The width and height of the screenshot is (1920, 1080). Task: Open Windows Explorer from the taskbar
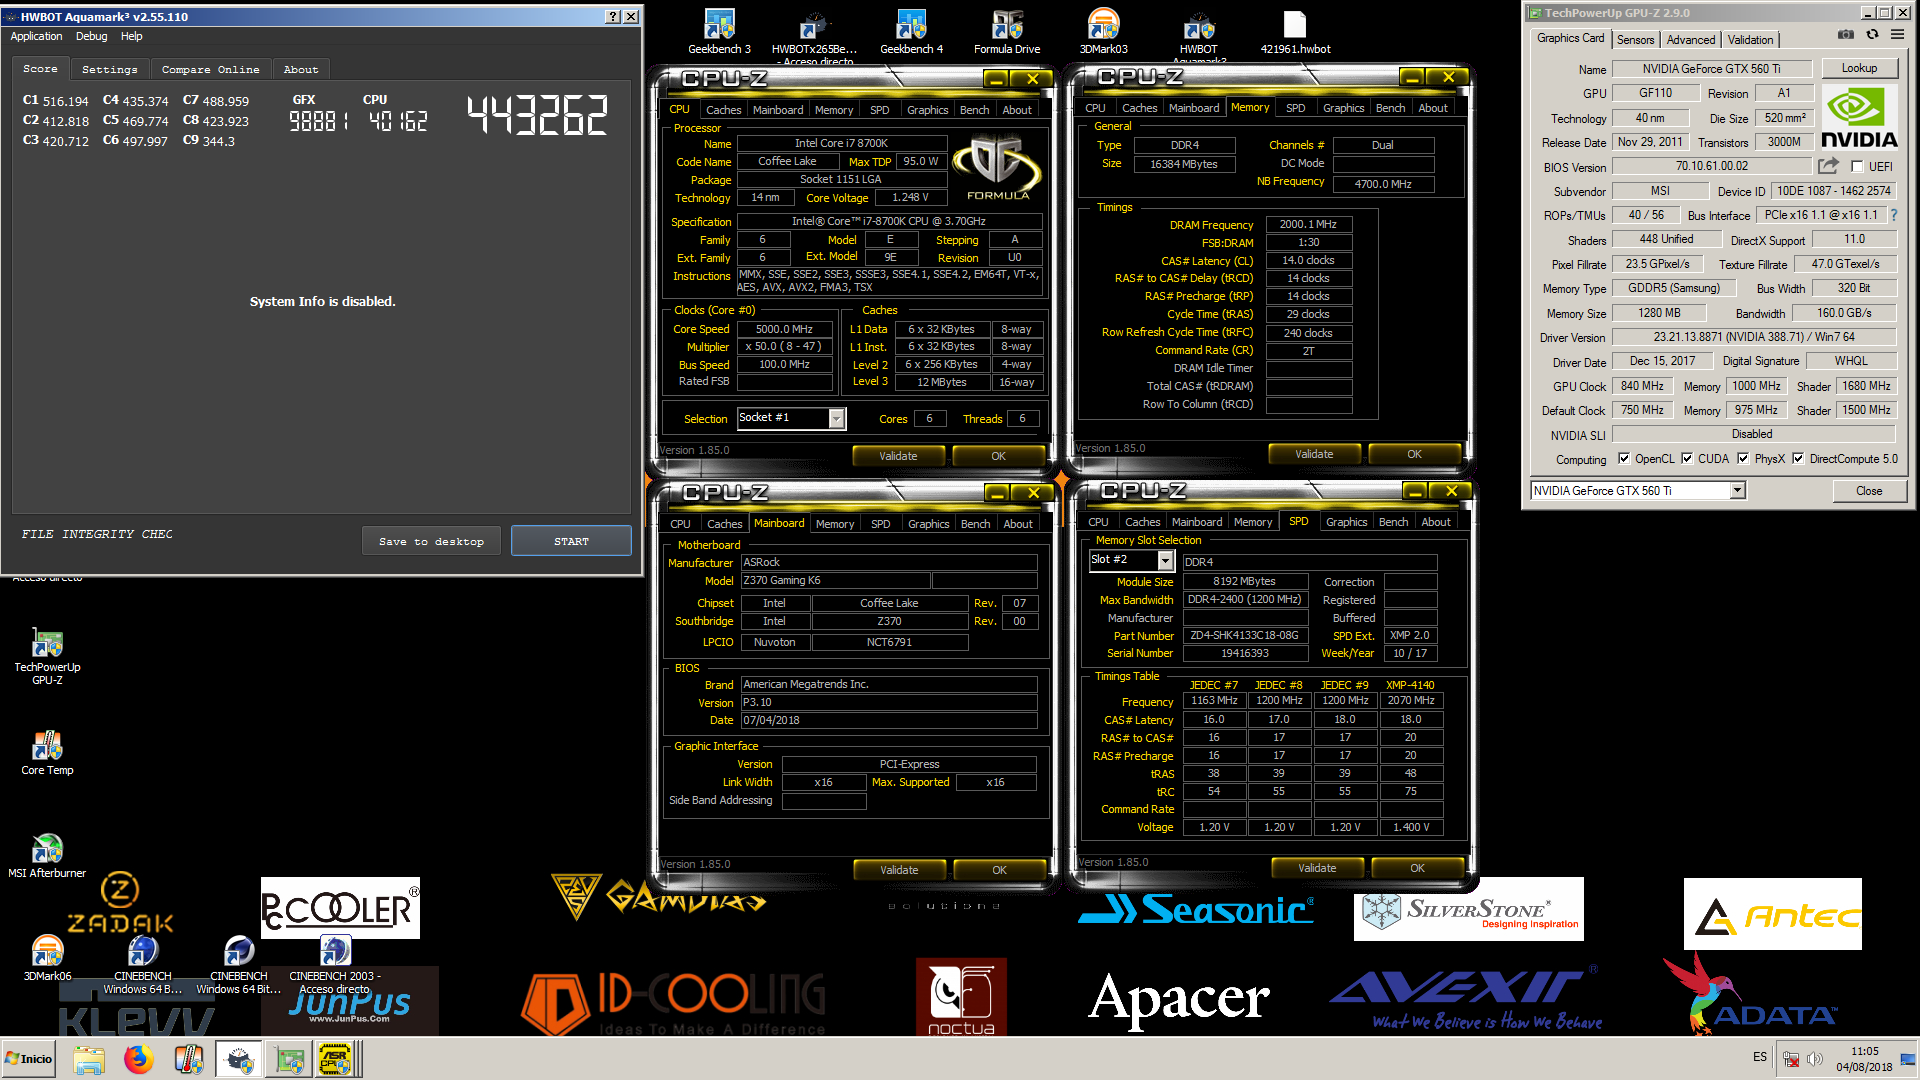pyautogui.click(x=89, y=1059)
